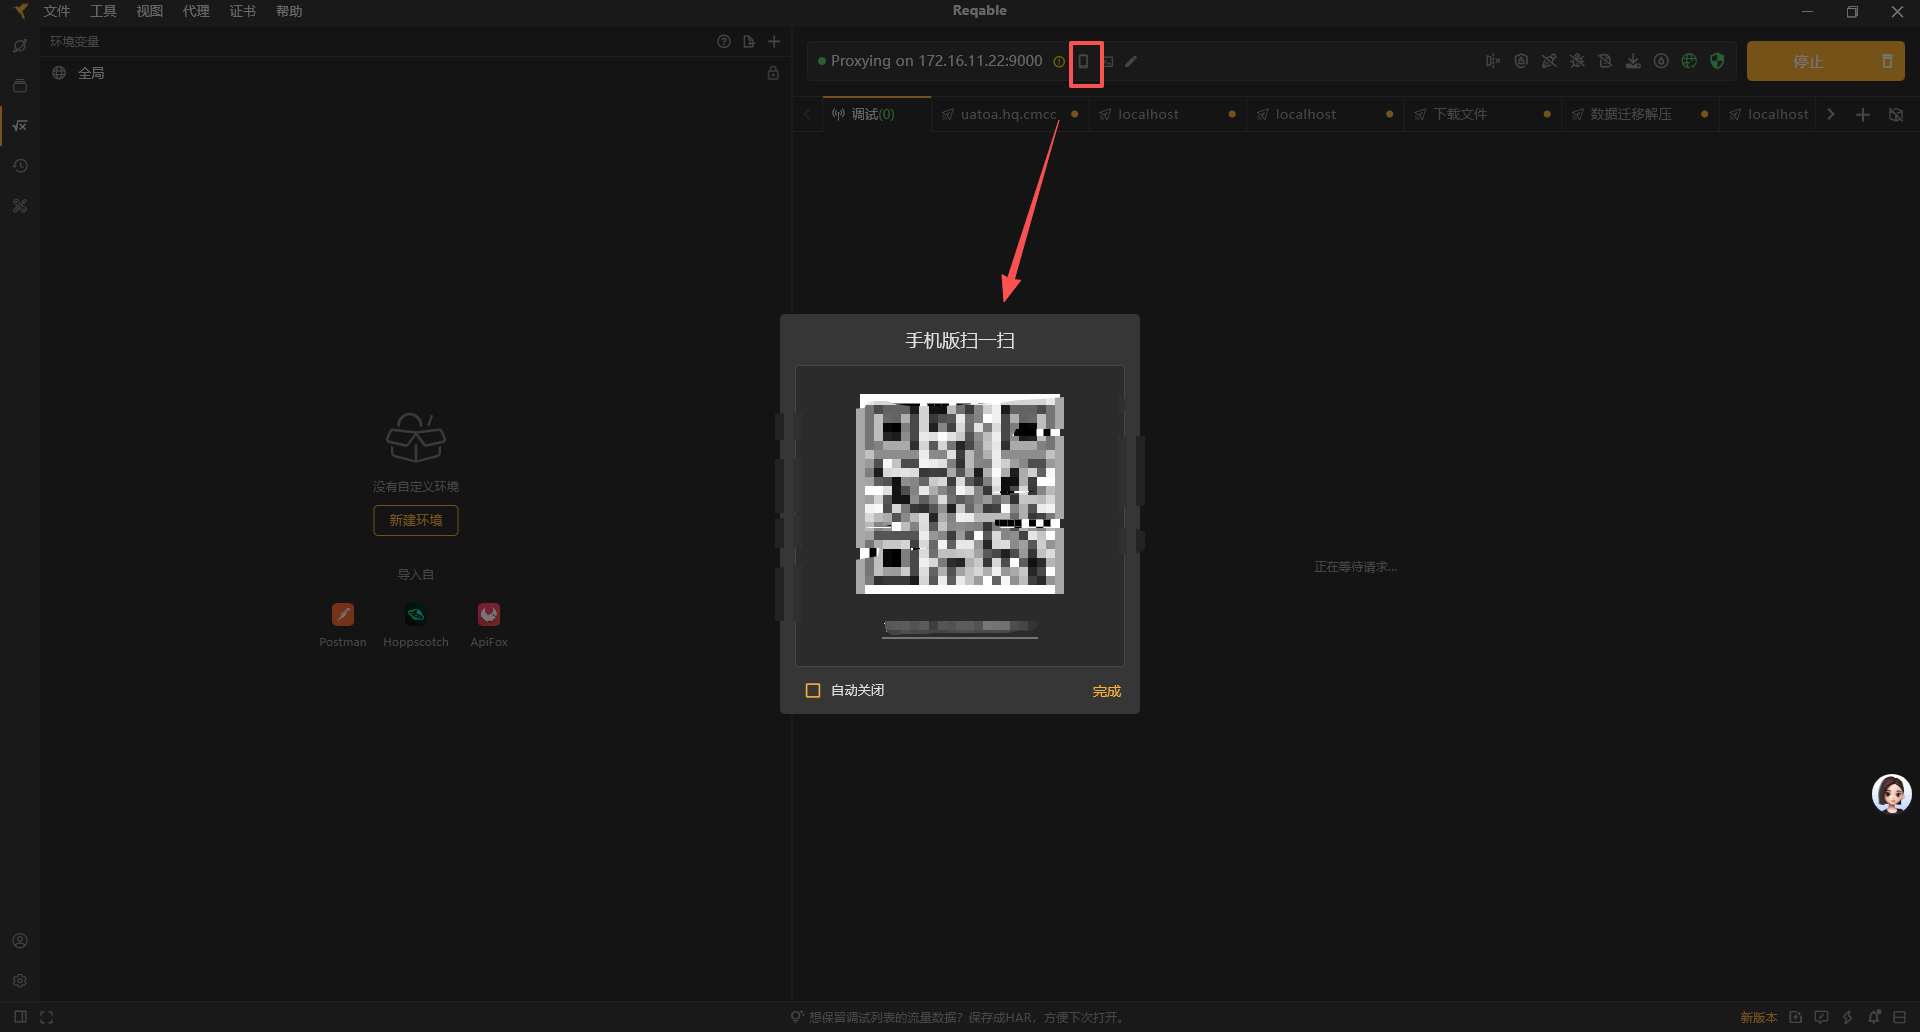Open the history panel in left sidebar
1920x1032 pixels.
pos(20,166)
